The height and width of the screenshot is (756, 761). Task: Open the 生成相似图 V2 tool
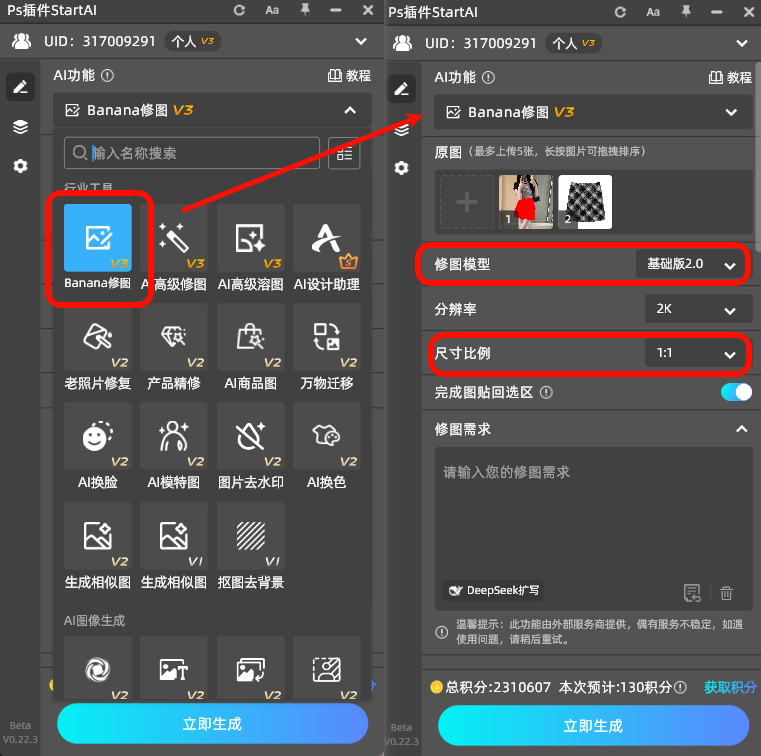coord(98,536)
